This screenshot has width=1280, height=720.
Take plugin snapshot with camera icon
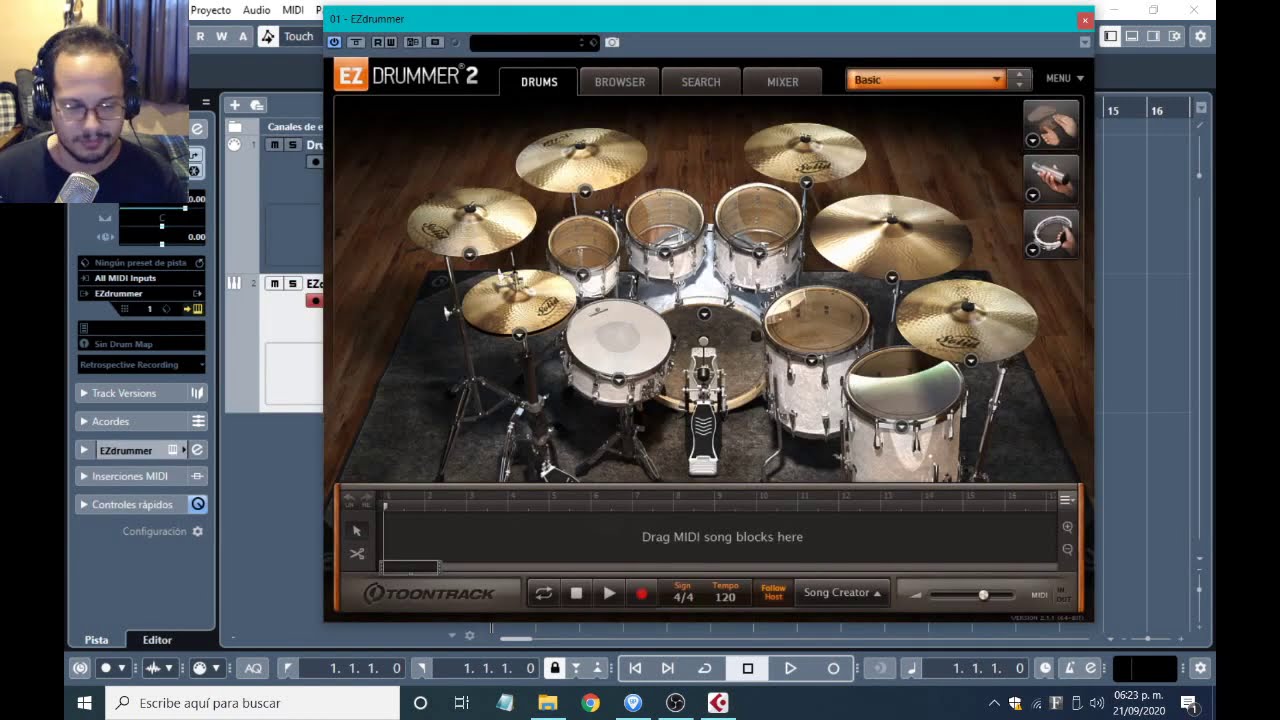point(612,42)
